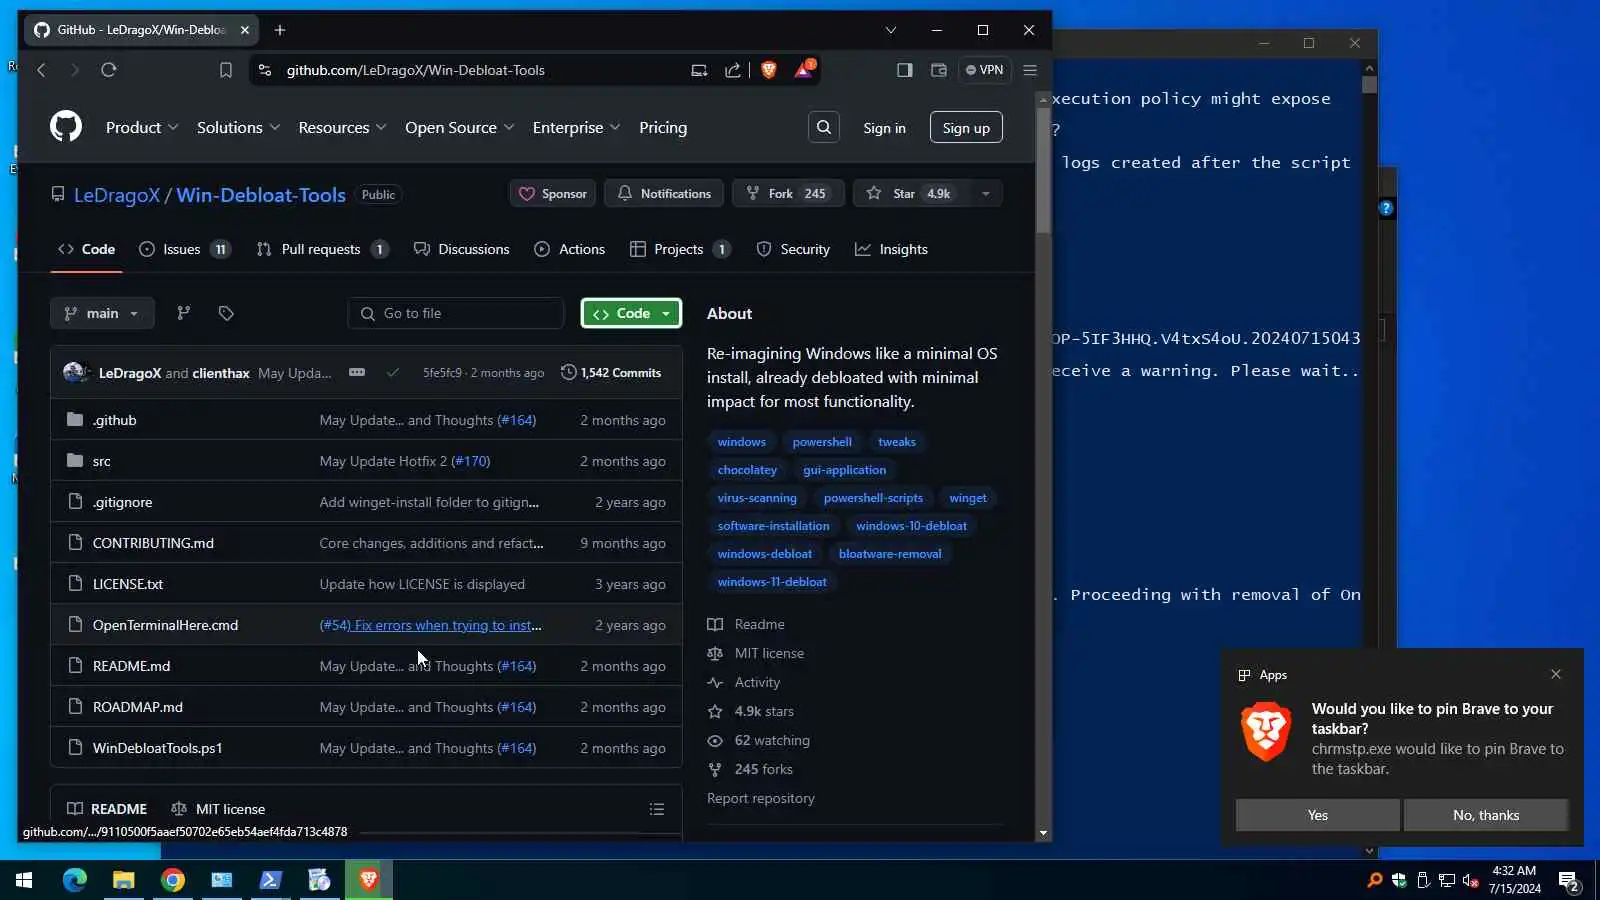Viewport: 1600px width, 900px height.
Task: Click Yes to pin Brave
Action: point(1318,815)
